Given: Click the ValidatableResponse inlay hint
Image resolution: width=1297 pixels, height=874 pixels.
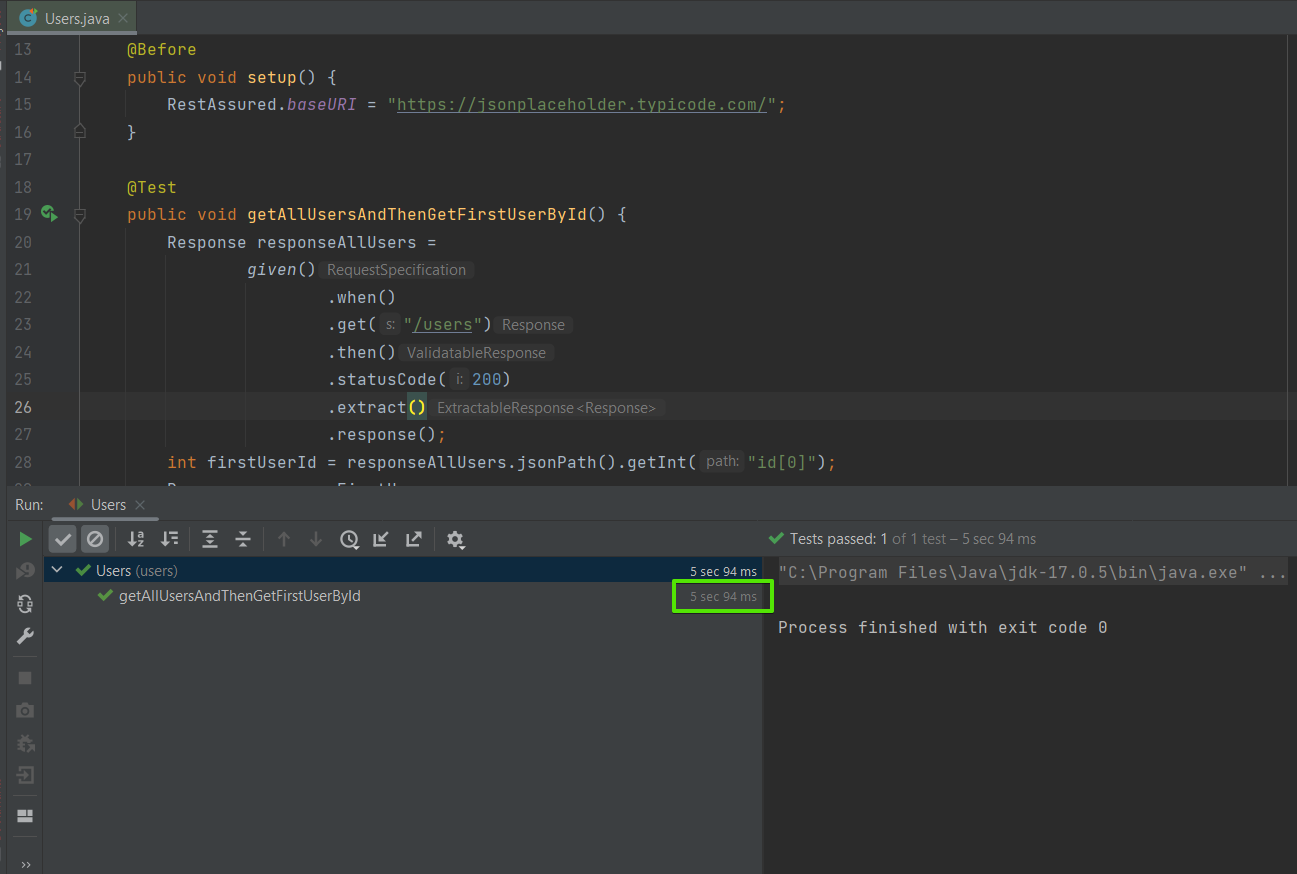Looking at the screenshot, I should click(x=477, y=352).
